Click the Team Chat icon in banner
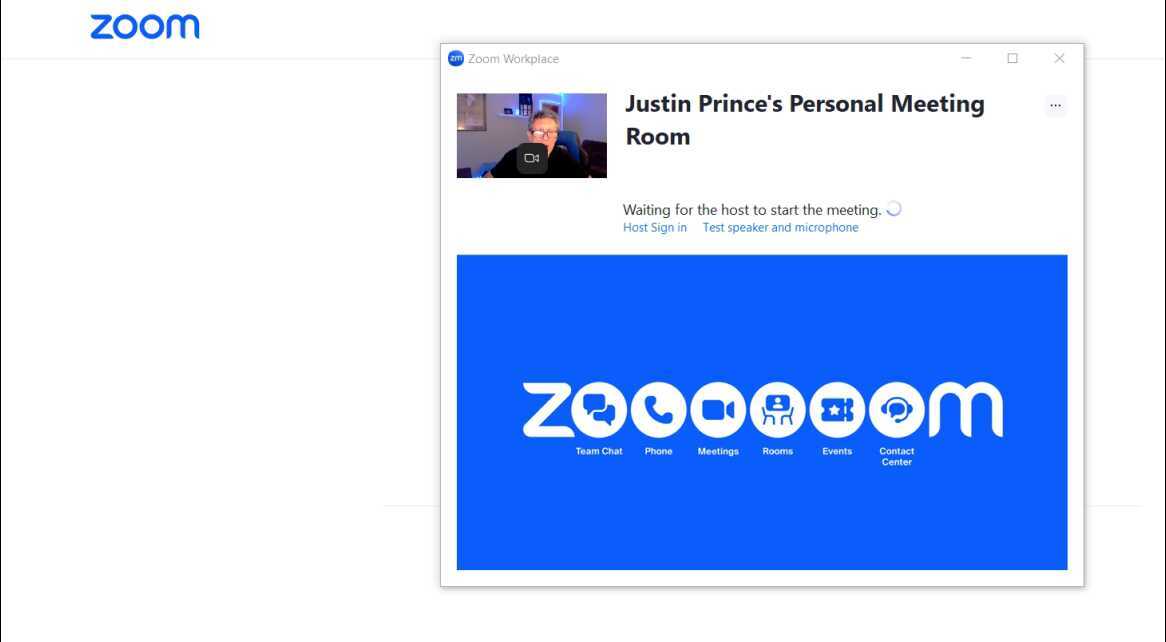The image size is (1166, 642). pos(599,410)
